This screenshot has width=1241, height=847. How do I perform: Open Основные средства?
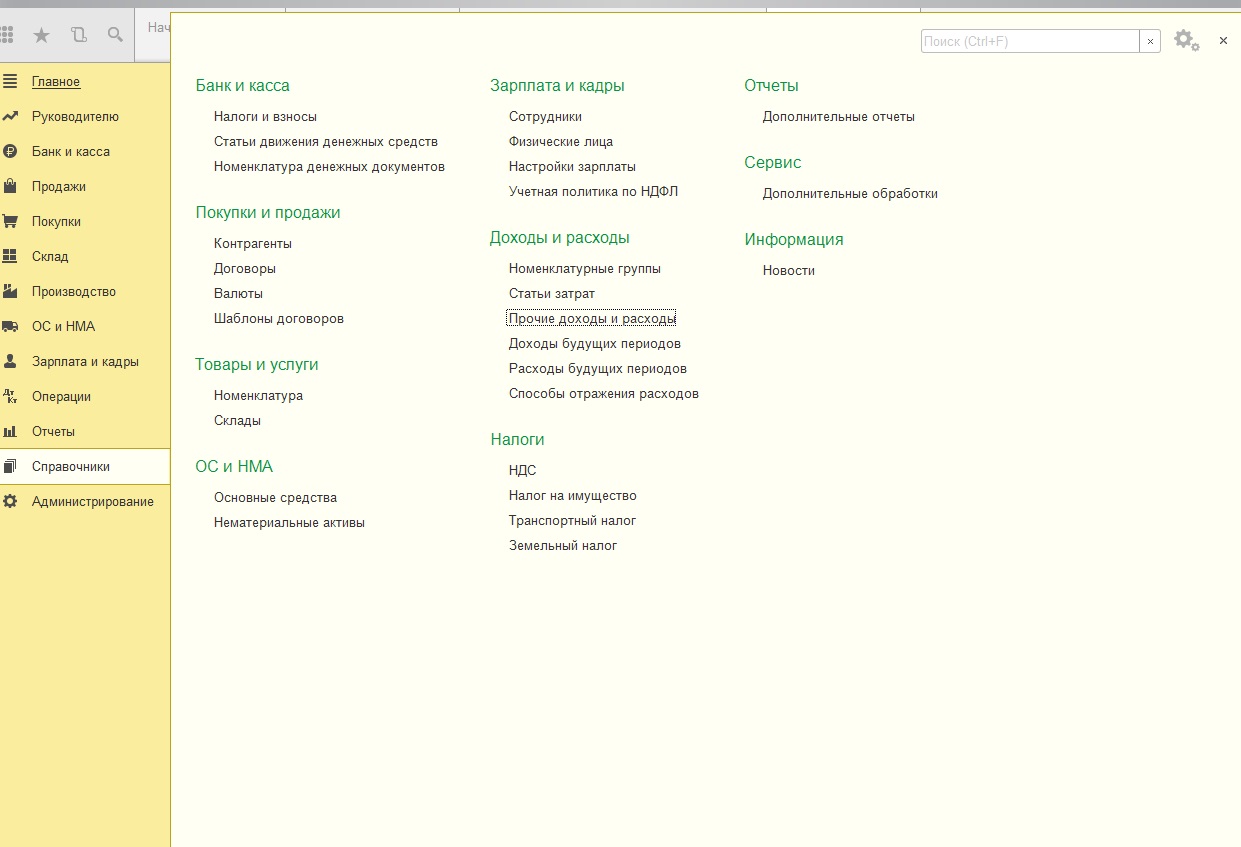coord(275,498)
